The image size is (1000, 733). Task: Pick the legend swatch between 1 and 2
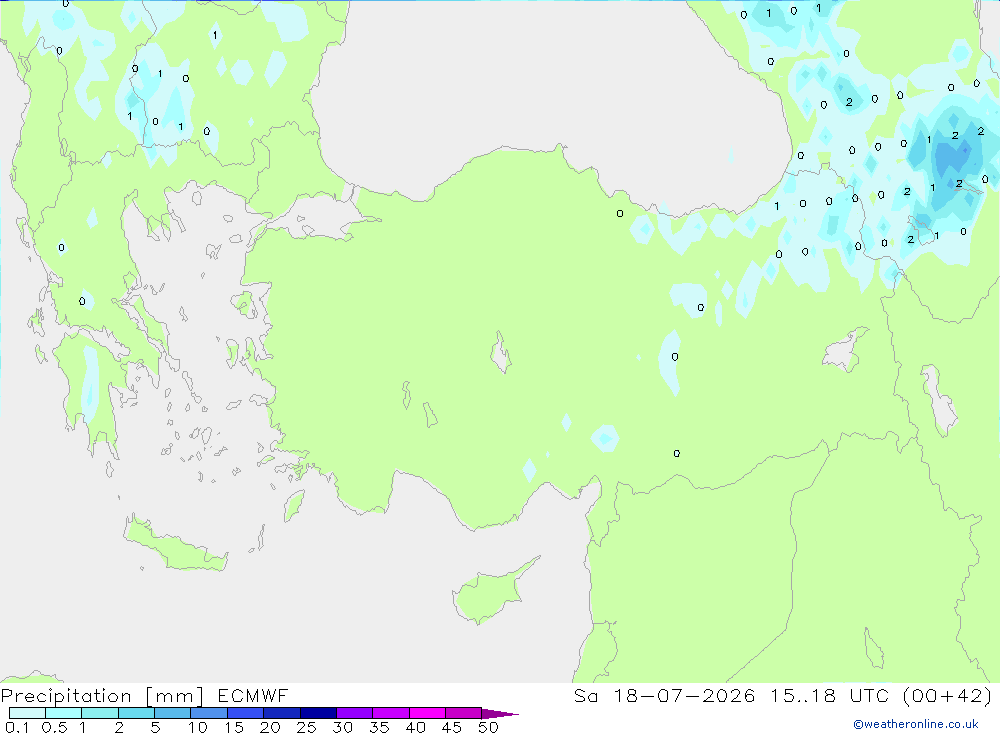pyautogui.click(x=99, y=713)
